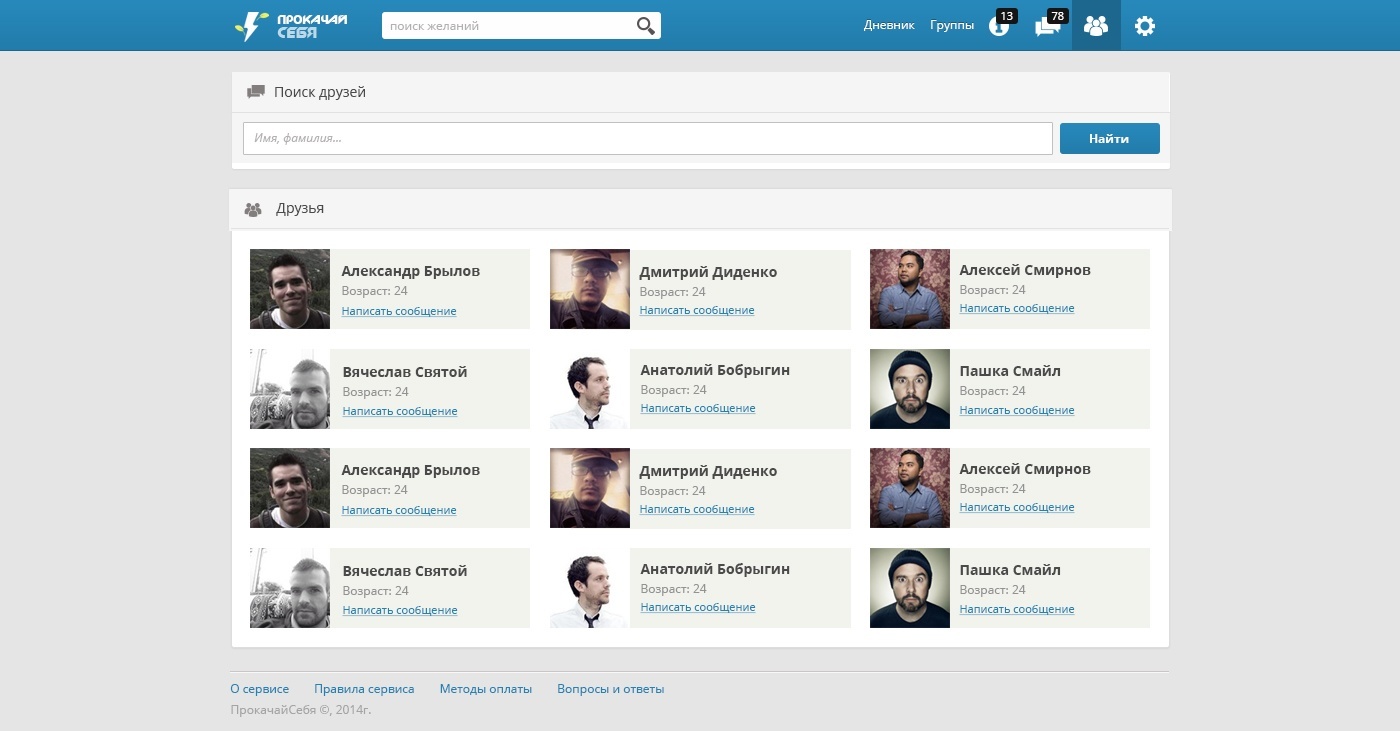The image size is (1400, 731).
Task: Click first Александр Брылов avatar thumbnail
Action: (x=290, y=289)
